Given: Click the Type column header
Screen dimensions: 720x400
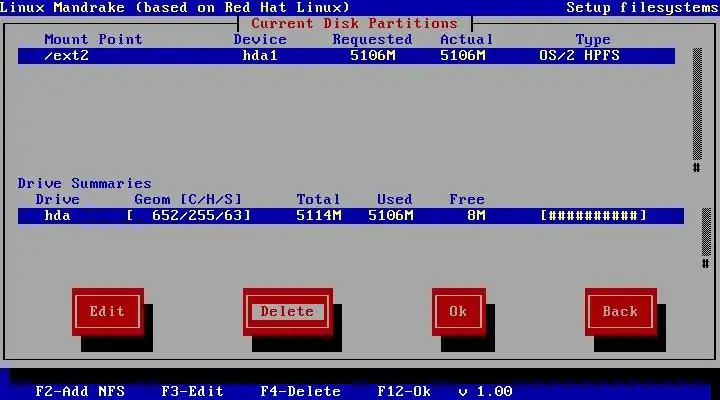Looking at the screenshot, I should (593, 40).
